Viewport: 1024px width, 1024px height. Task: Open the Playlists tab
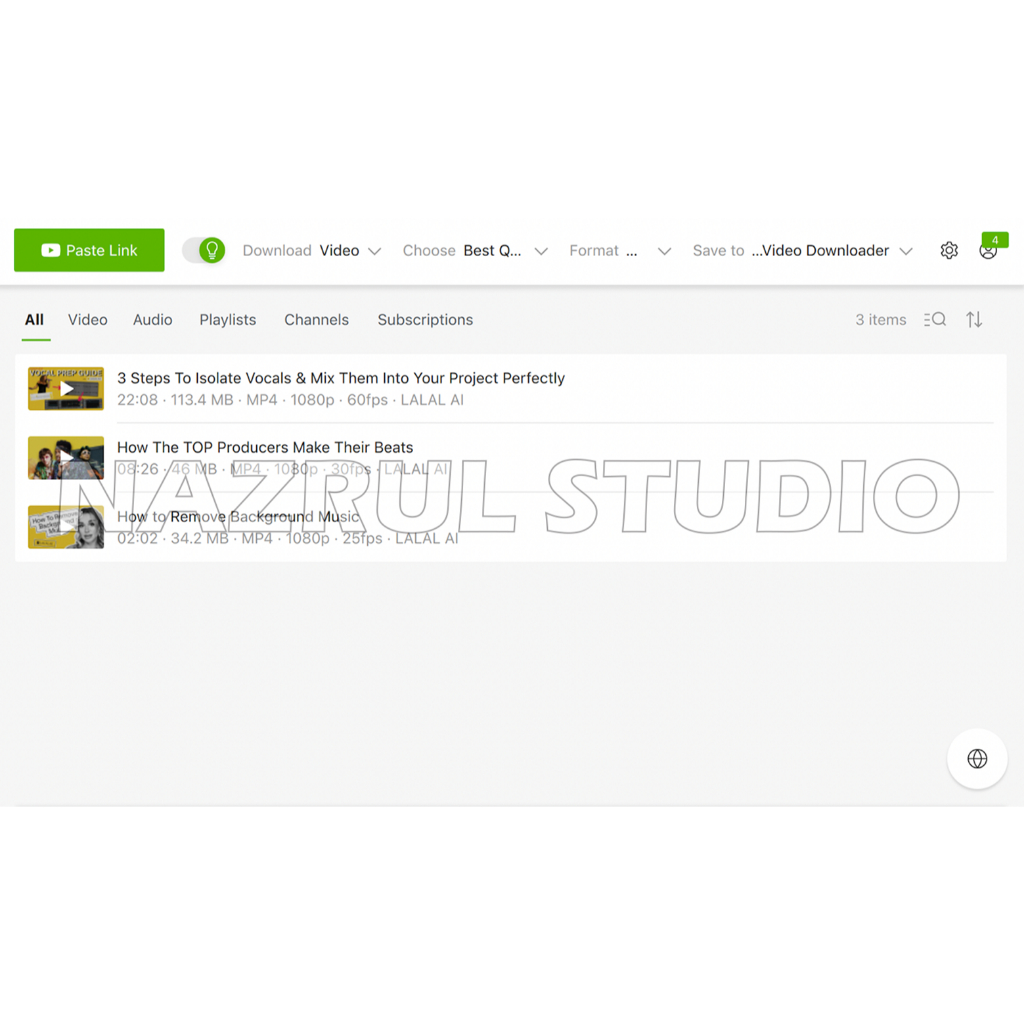tap(228, 320)
